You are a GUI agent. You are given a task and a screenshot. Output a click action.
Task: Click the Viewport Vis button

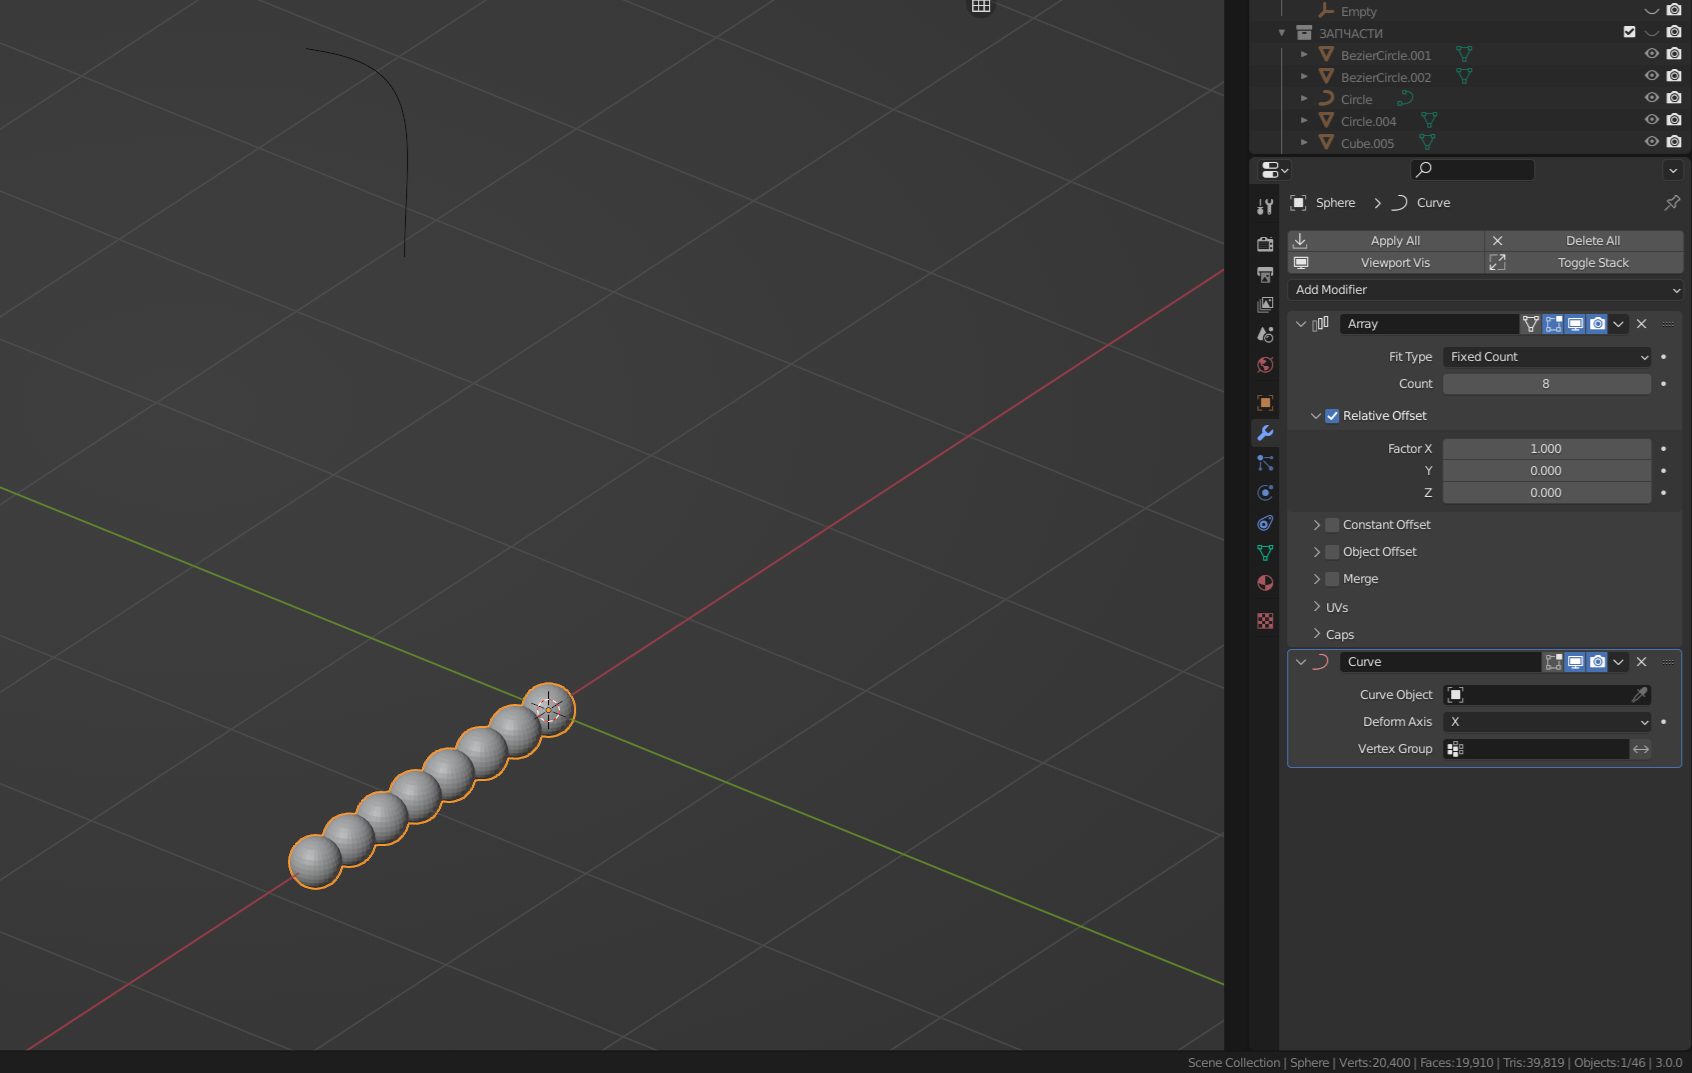[x=1386, y=263]
